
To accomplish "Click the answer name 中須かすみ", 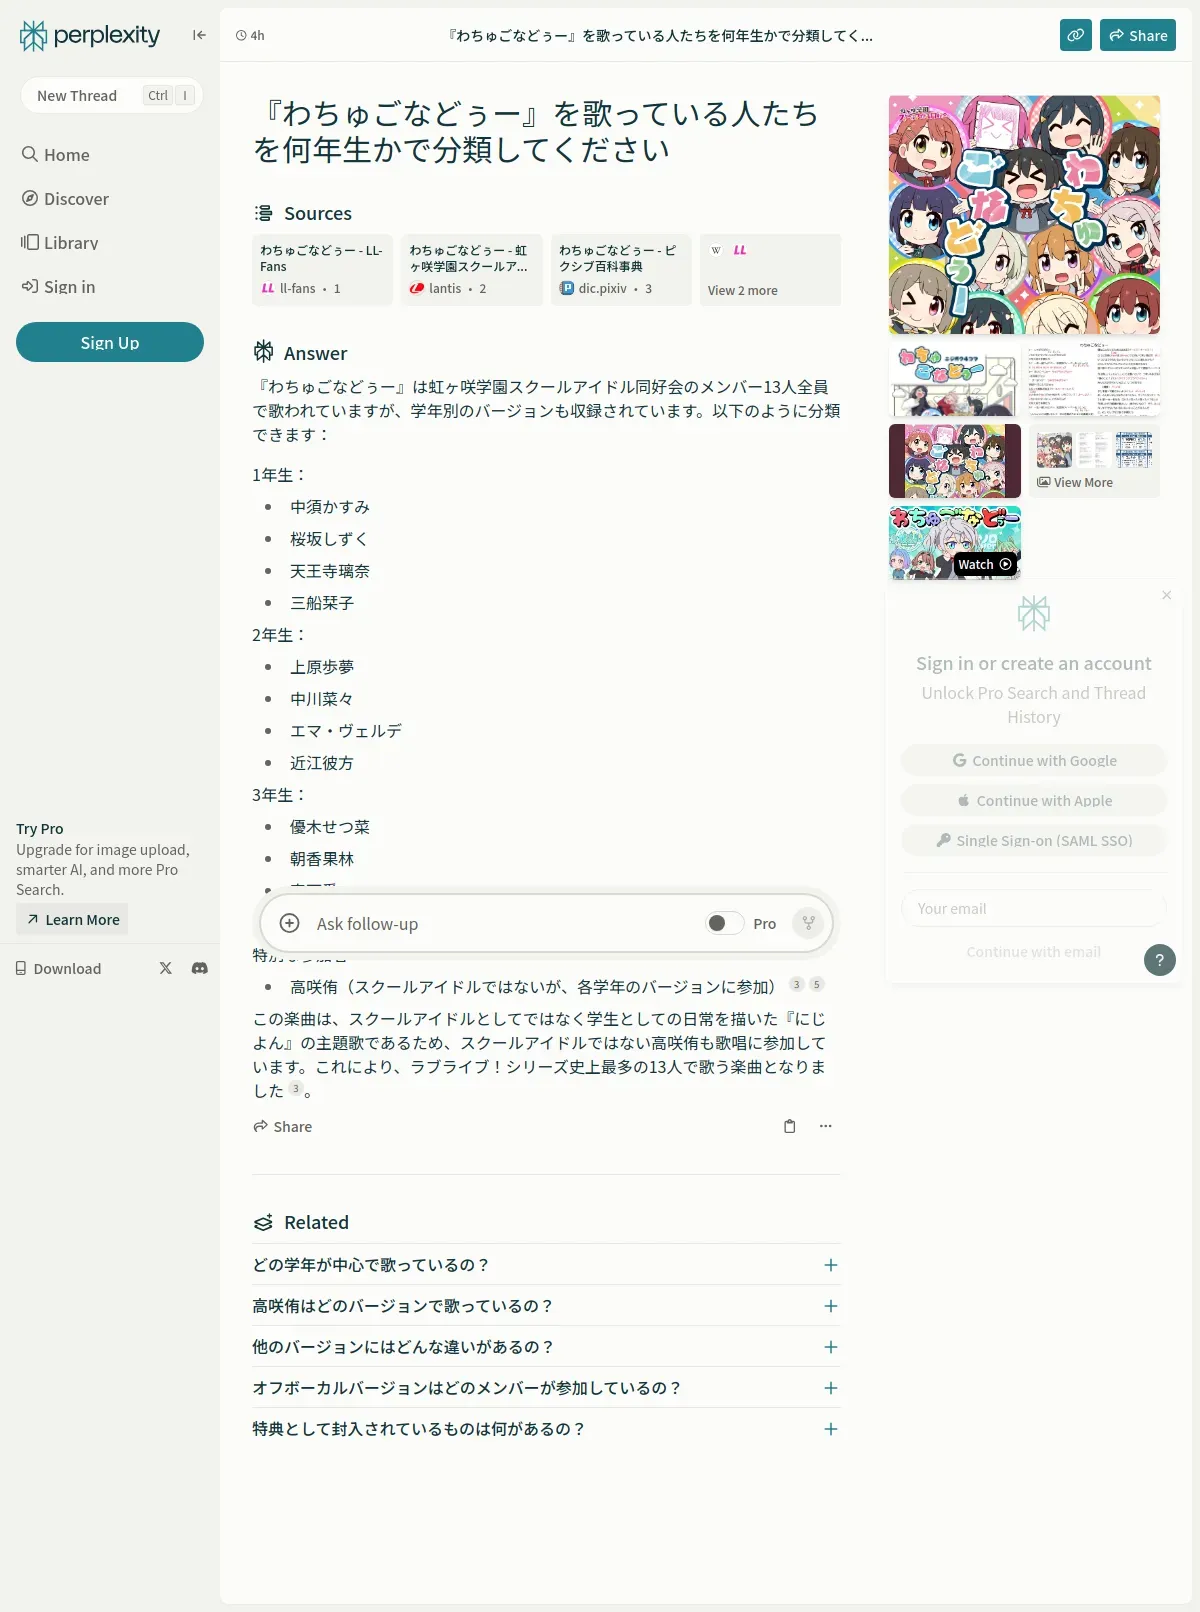I will pyautogui.click(x=330, y=507).
